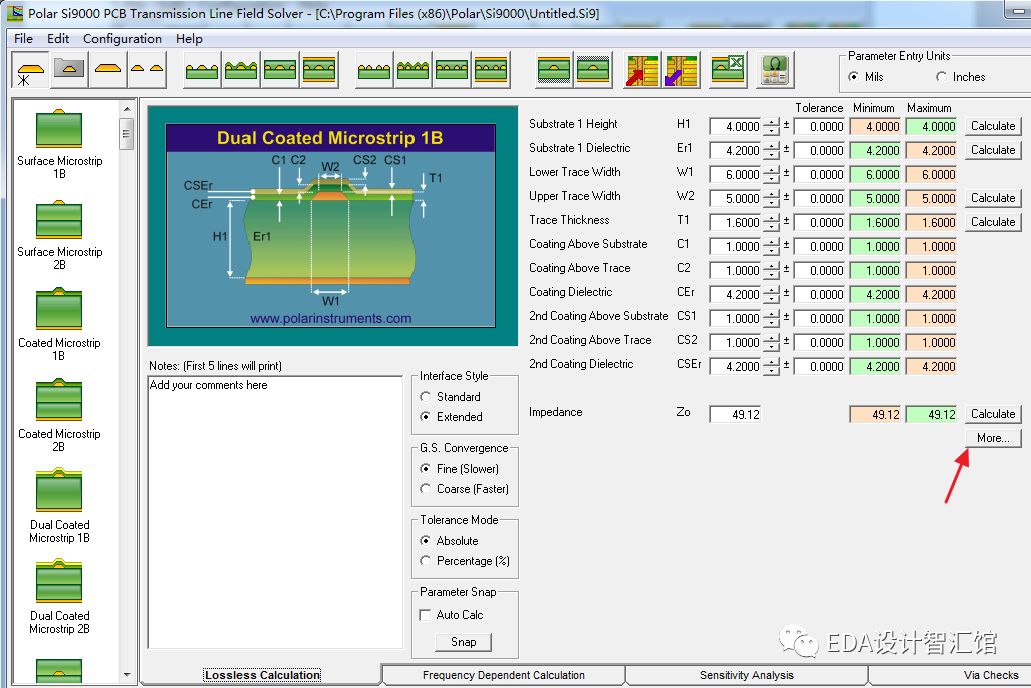The width and height of the screenshot is (1031, 688).
Task: Open the omega calculator toolbar icon
Action: tap(776, 70)
